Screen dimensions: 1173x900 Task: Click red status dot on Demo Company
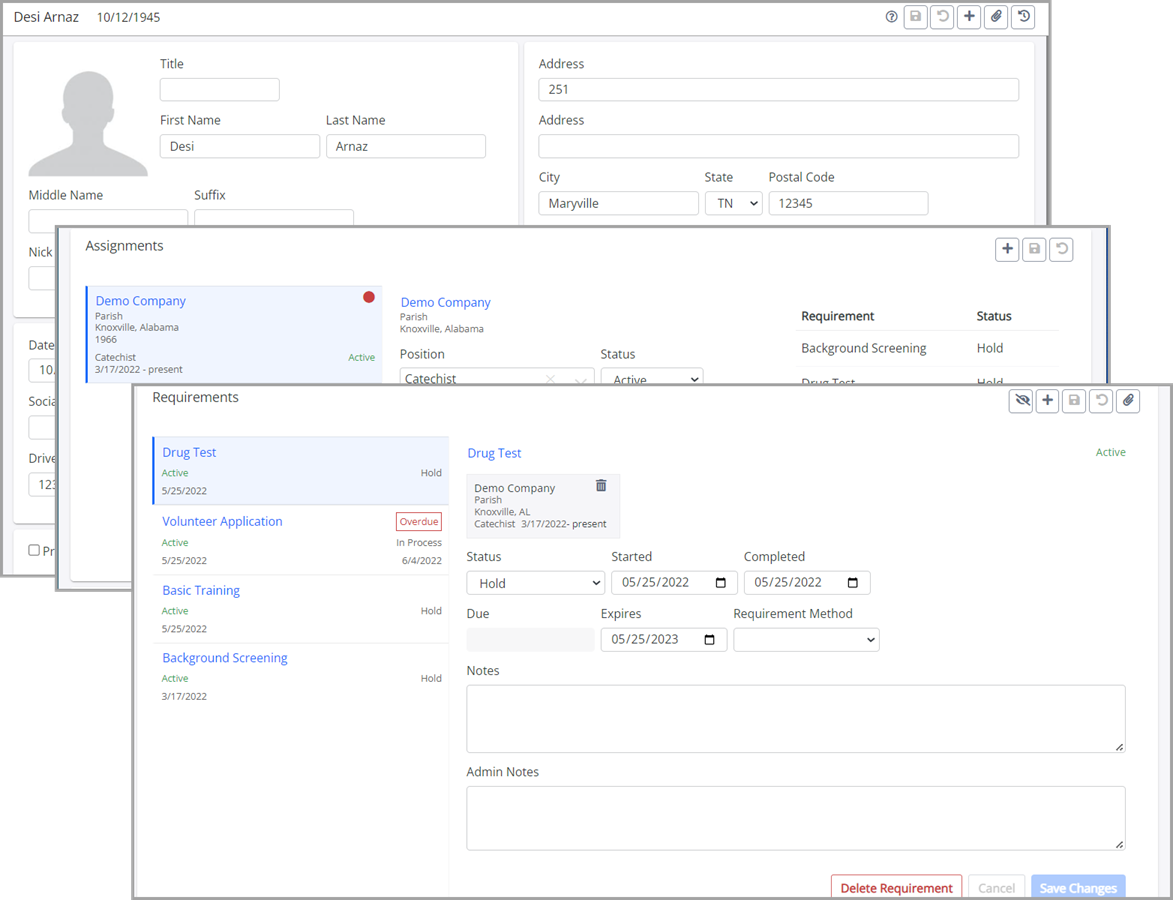[x=369, y=297]
